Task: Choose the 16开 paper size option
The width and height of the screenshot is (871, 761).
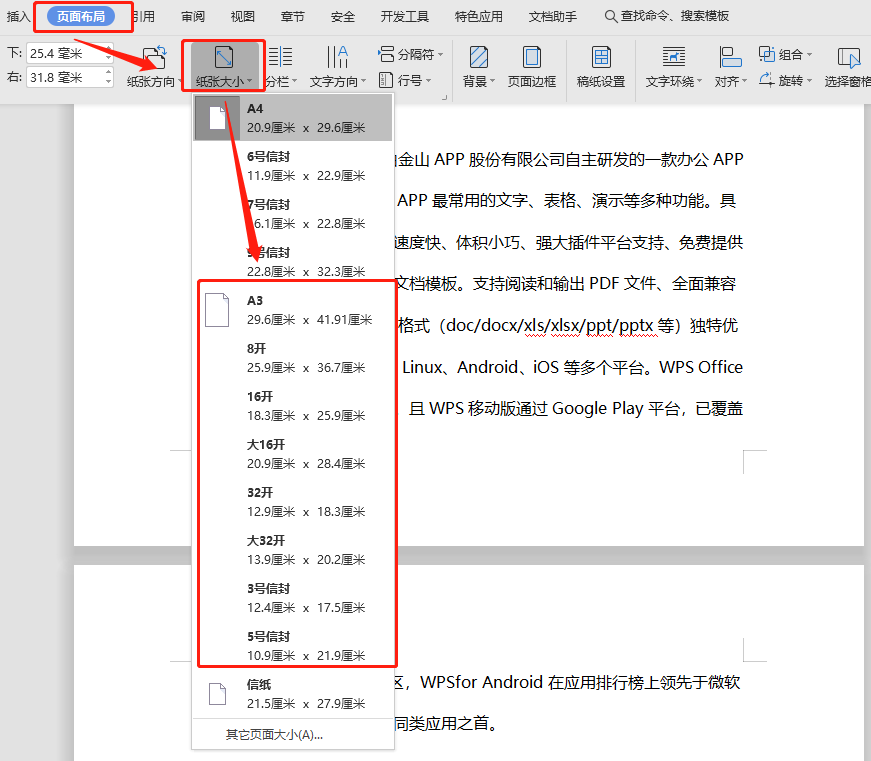Action: tap(296, 405)
